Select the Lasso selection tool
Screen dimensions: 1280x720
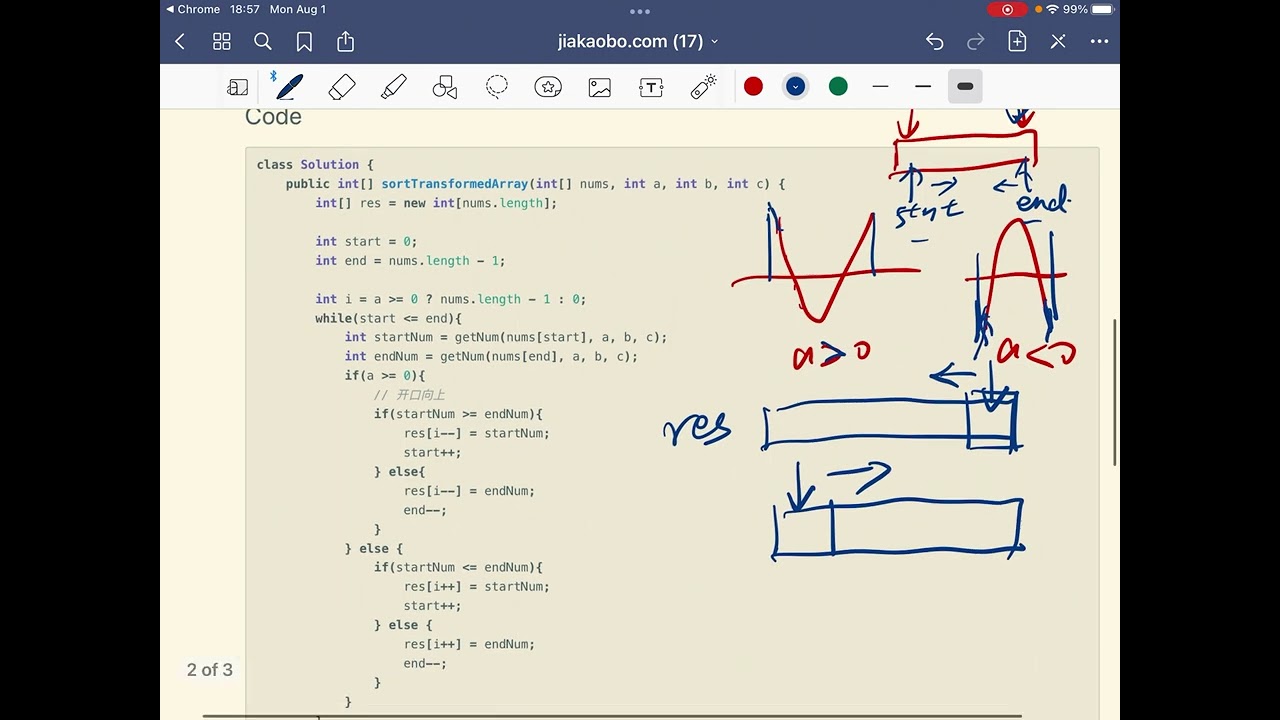[x=497, y=87]
